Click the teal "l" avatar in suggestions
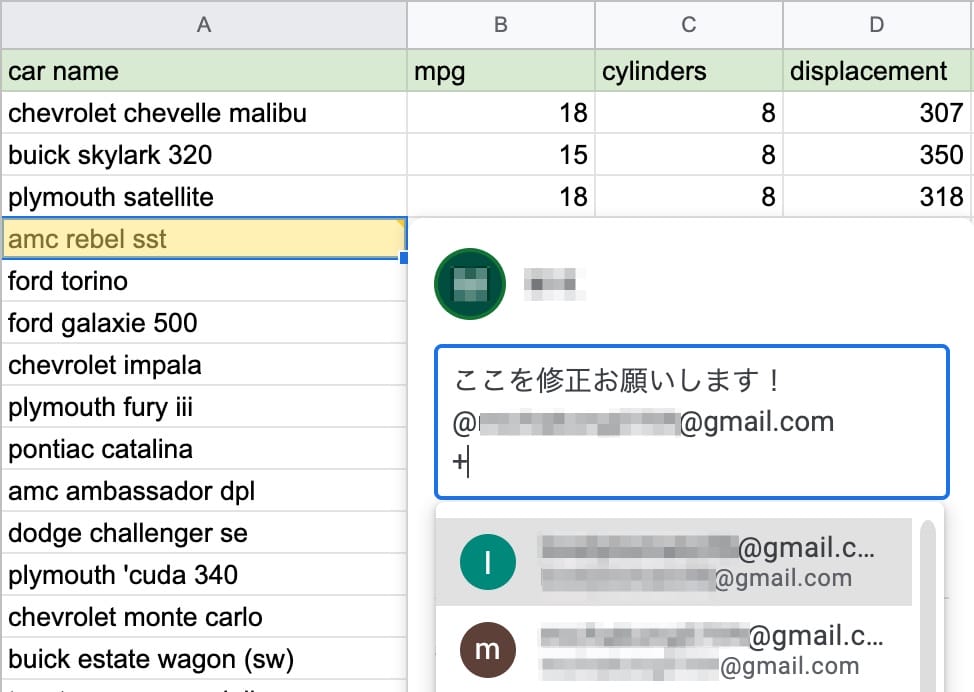Image resolution: width=974 pixels, height=692 pixels. [x=487, y=562]
